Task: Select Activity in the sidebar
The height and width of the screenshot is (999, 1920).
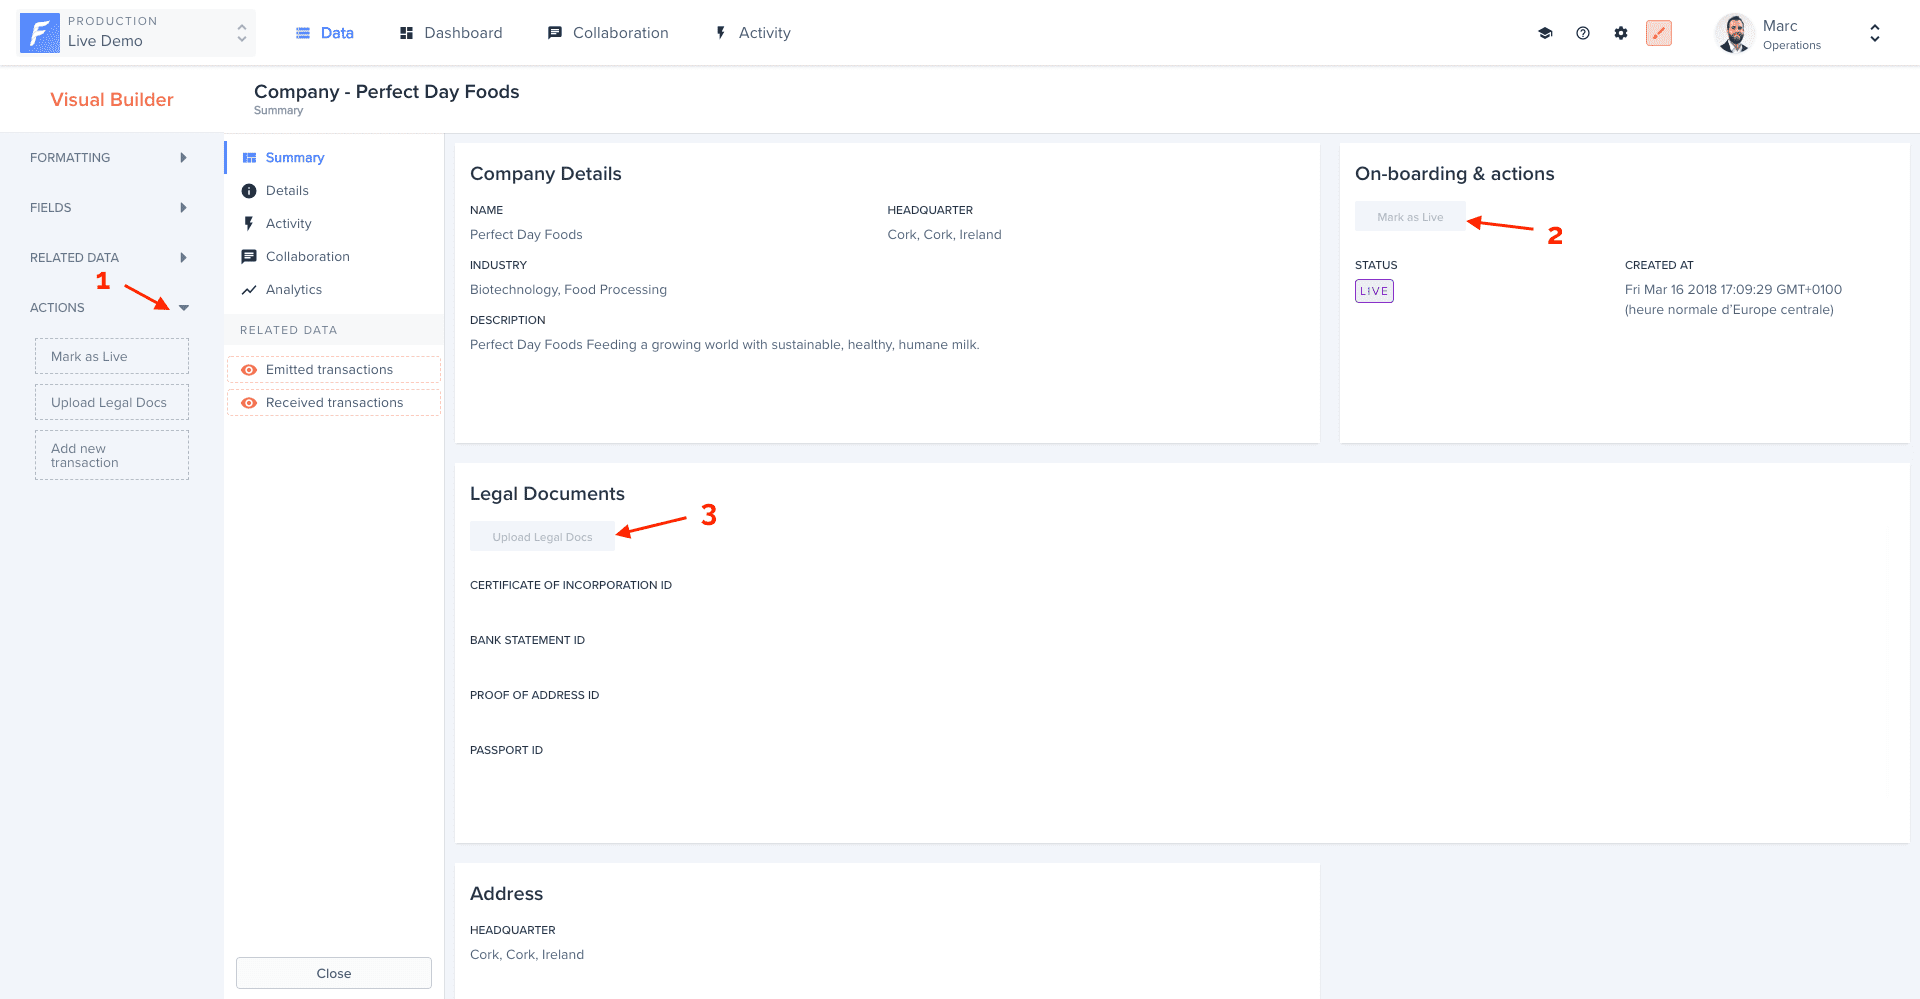Action: (x=289, y=224)
